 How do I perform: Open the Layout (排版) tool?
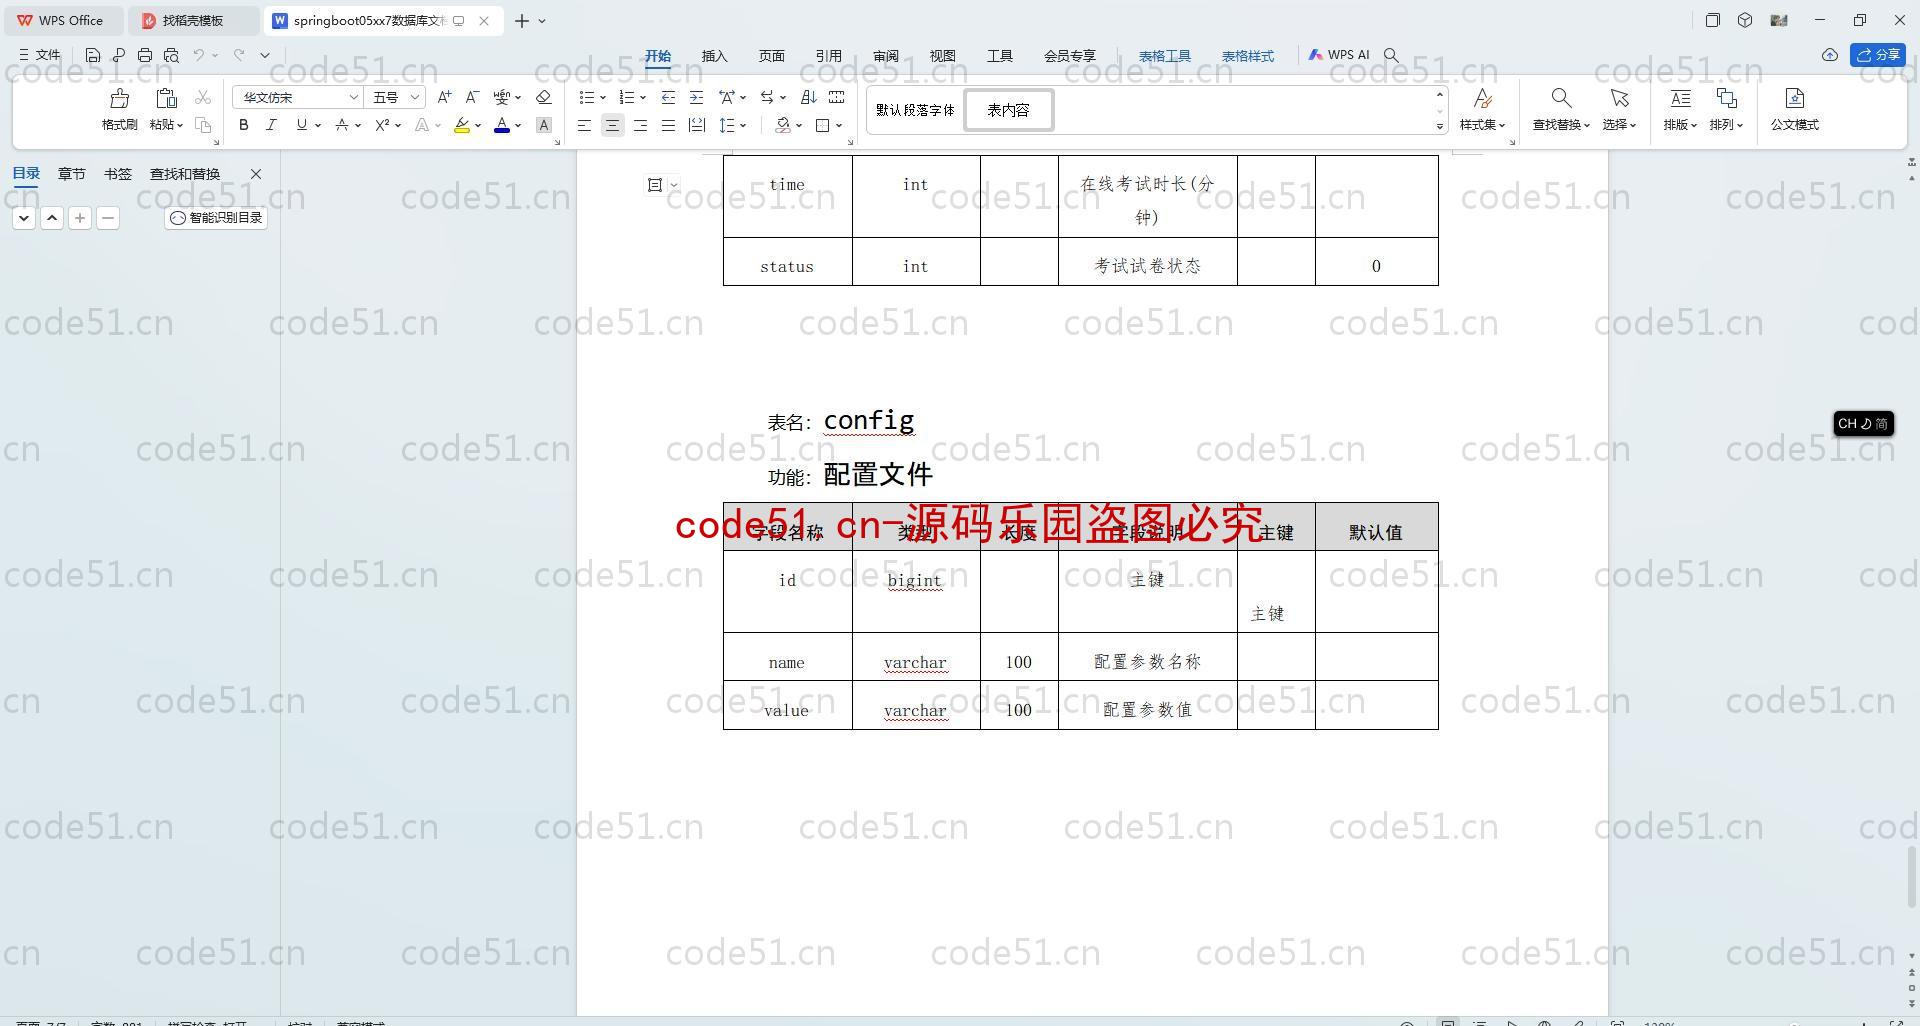(x=1680, y=108)
